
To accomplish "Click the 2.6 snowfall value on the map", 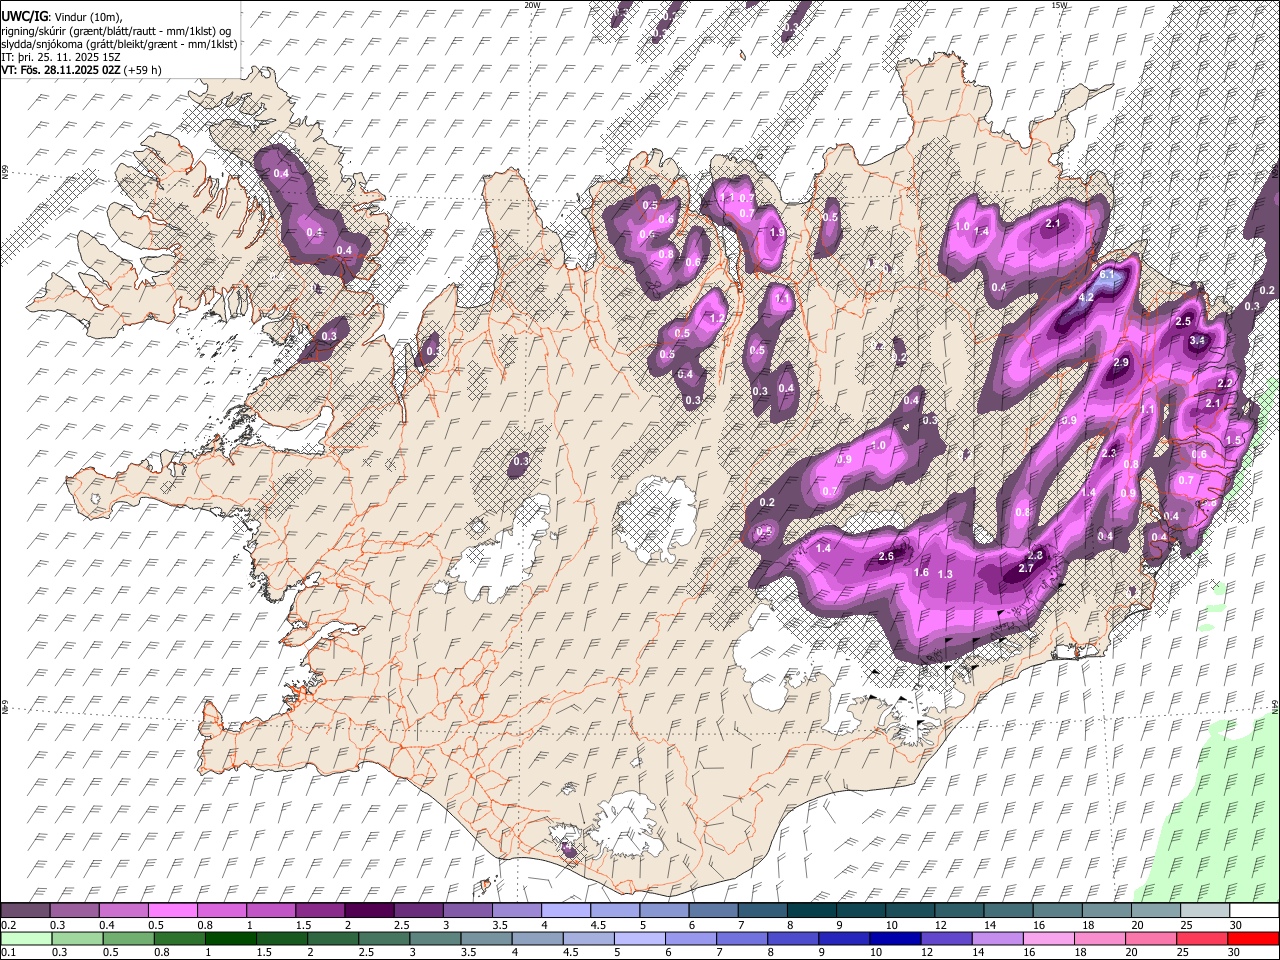I will coord(886,556).
